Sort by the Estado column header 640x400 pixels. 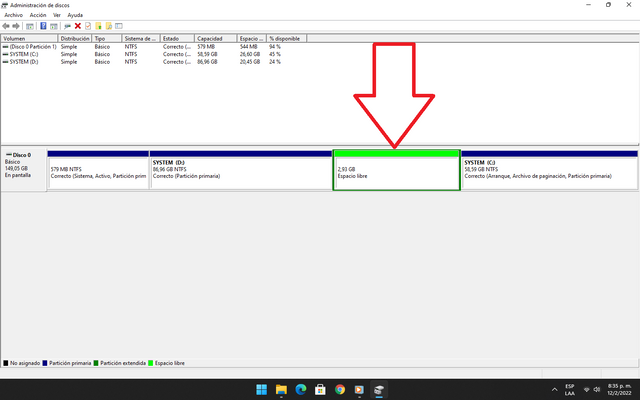click(178, 38)
